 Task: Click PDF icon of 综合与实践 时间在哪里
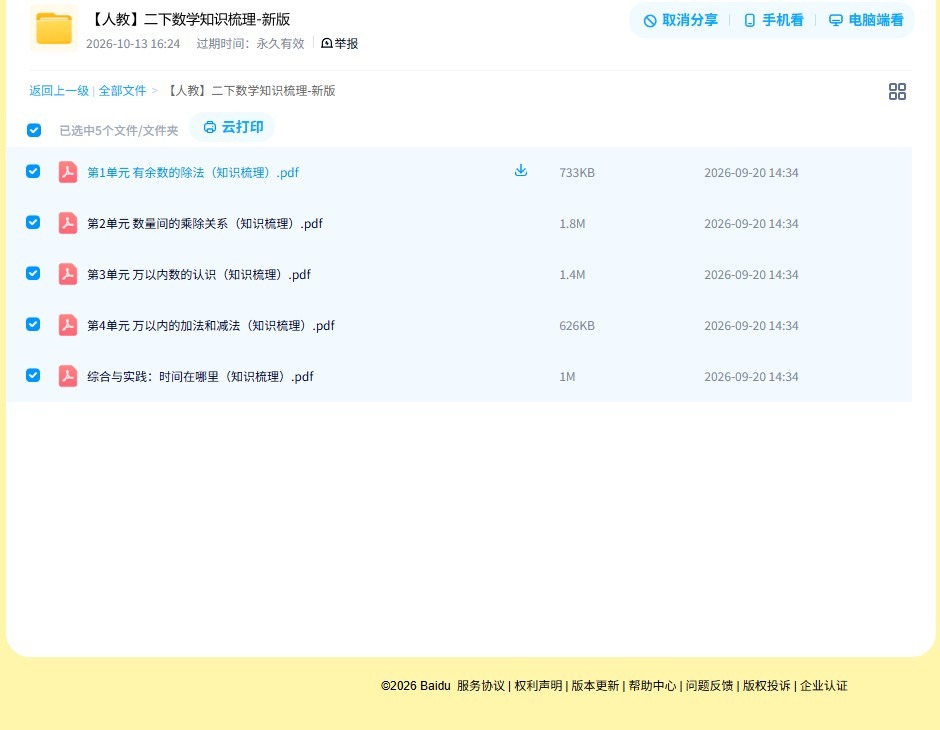(x=68, y=376)
